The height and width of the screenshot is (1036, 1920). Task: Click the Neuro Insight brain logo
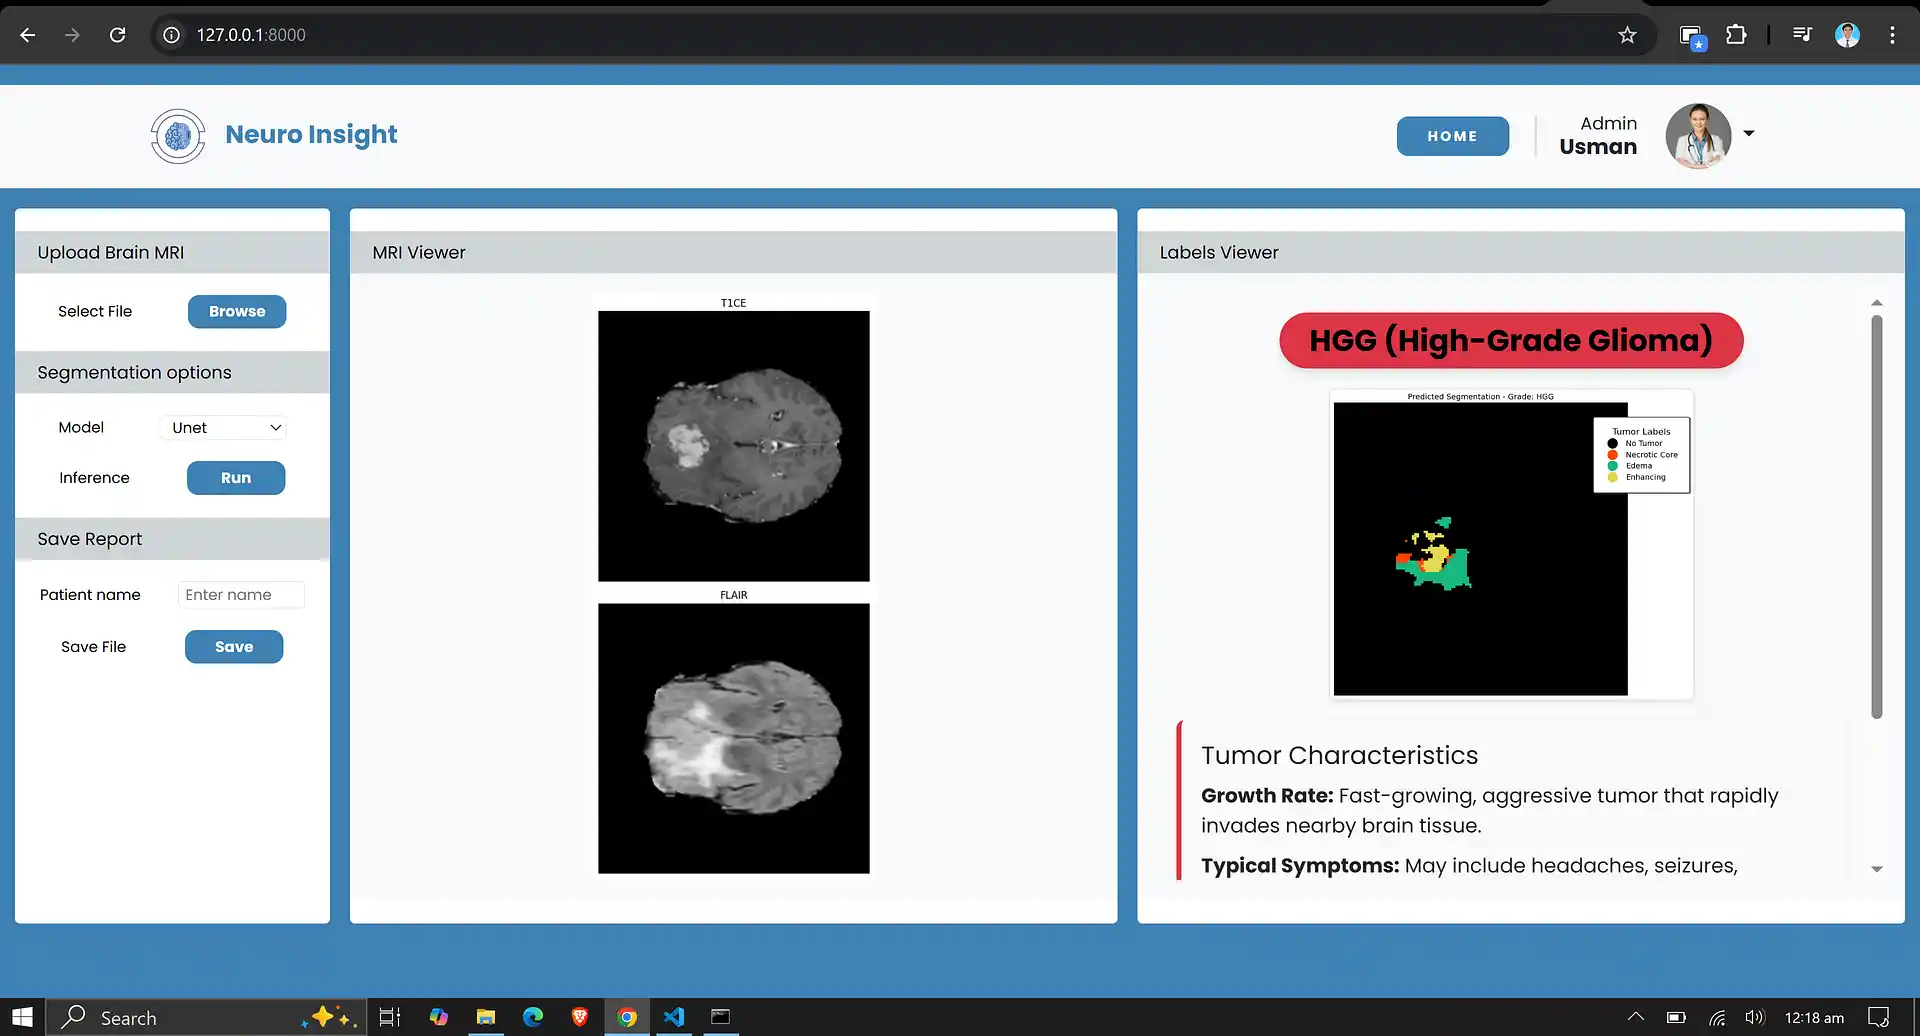(x=178, y=136)
